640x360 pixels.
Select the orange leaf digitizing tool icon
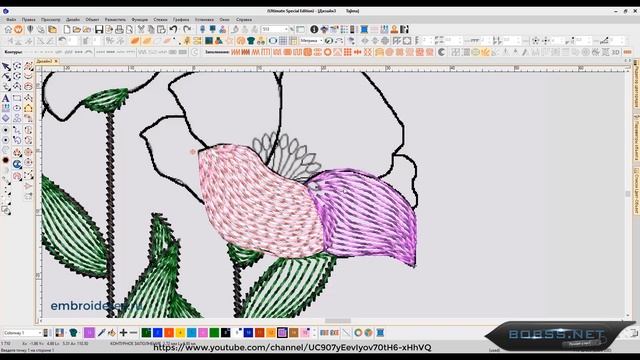(x=135, y=41)
